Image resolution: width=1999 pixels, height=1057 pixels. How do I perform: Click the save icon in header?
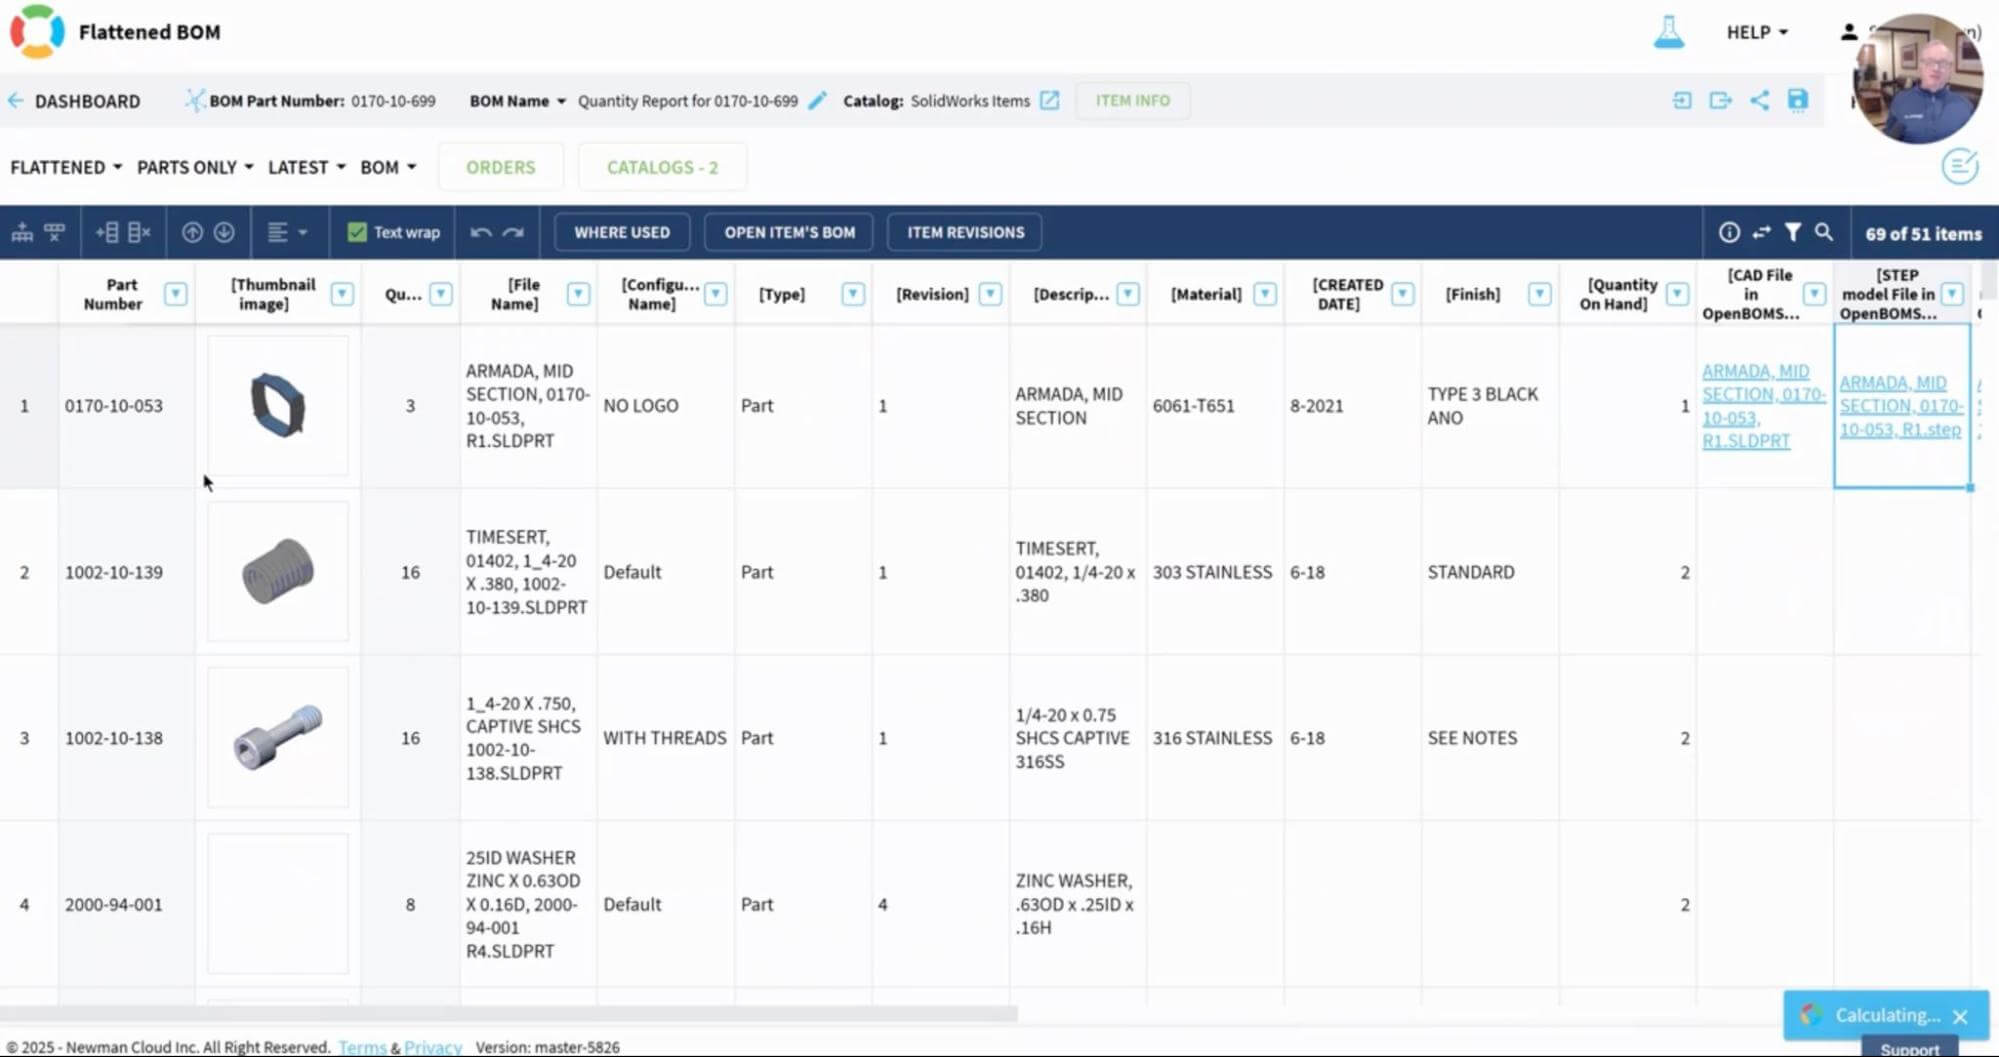(x=1797, y=100)
